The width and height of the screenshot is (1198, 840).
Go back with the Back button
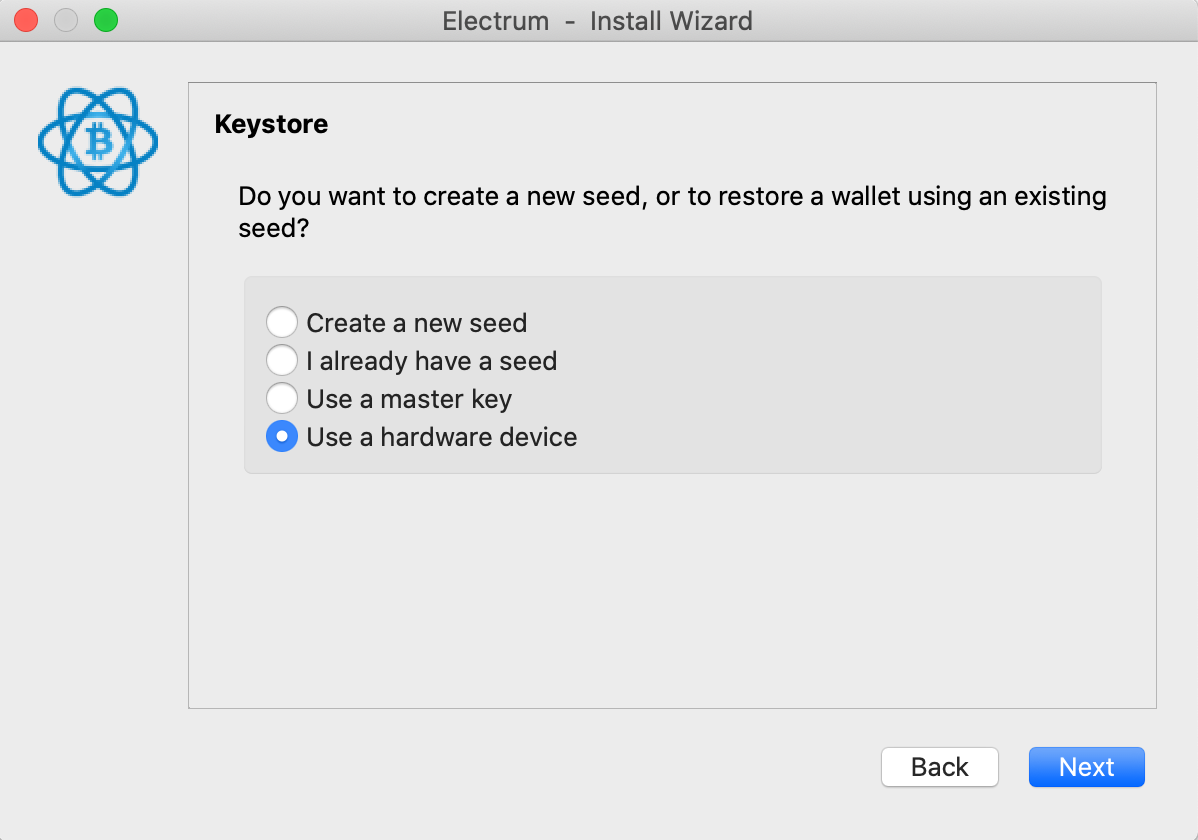click(939, 767)
